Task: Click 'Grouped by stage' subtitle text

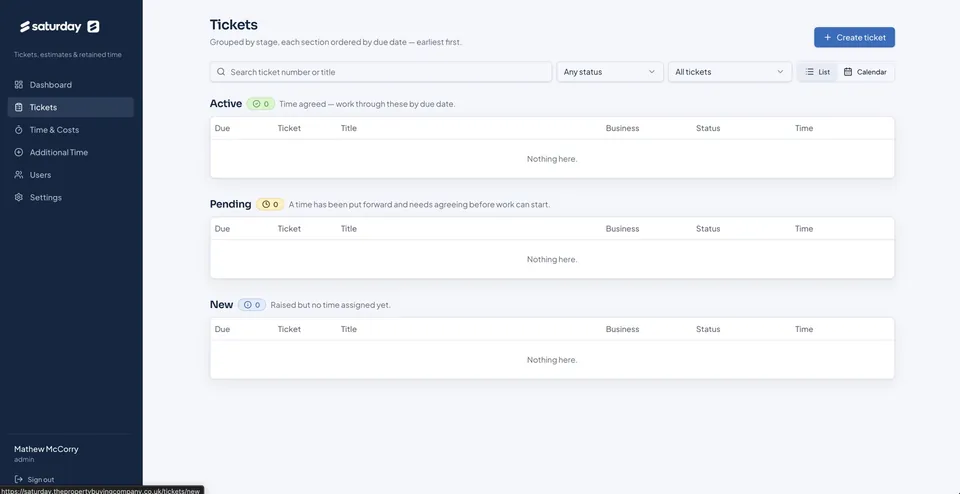Action: click(x=336, y=42)
